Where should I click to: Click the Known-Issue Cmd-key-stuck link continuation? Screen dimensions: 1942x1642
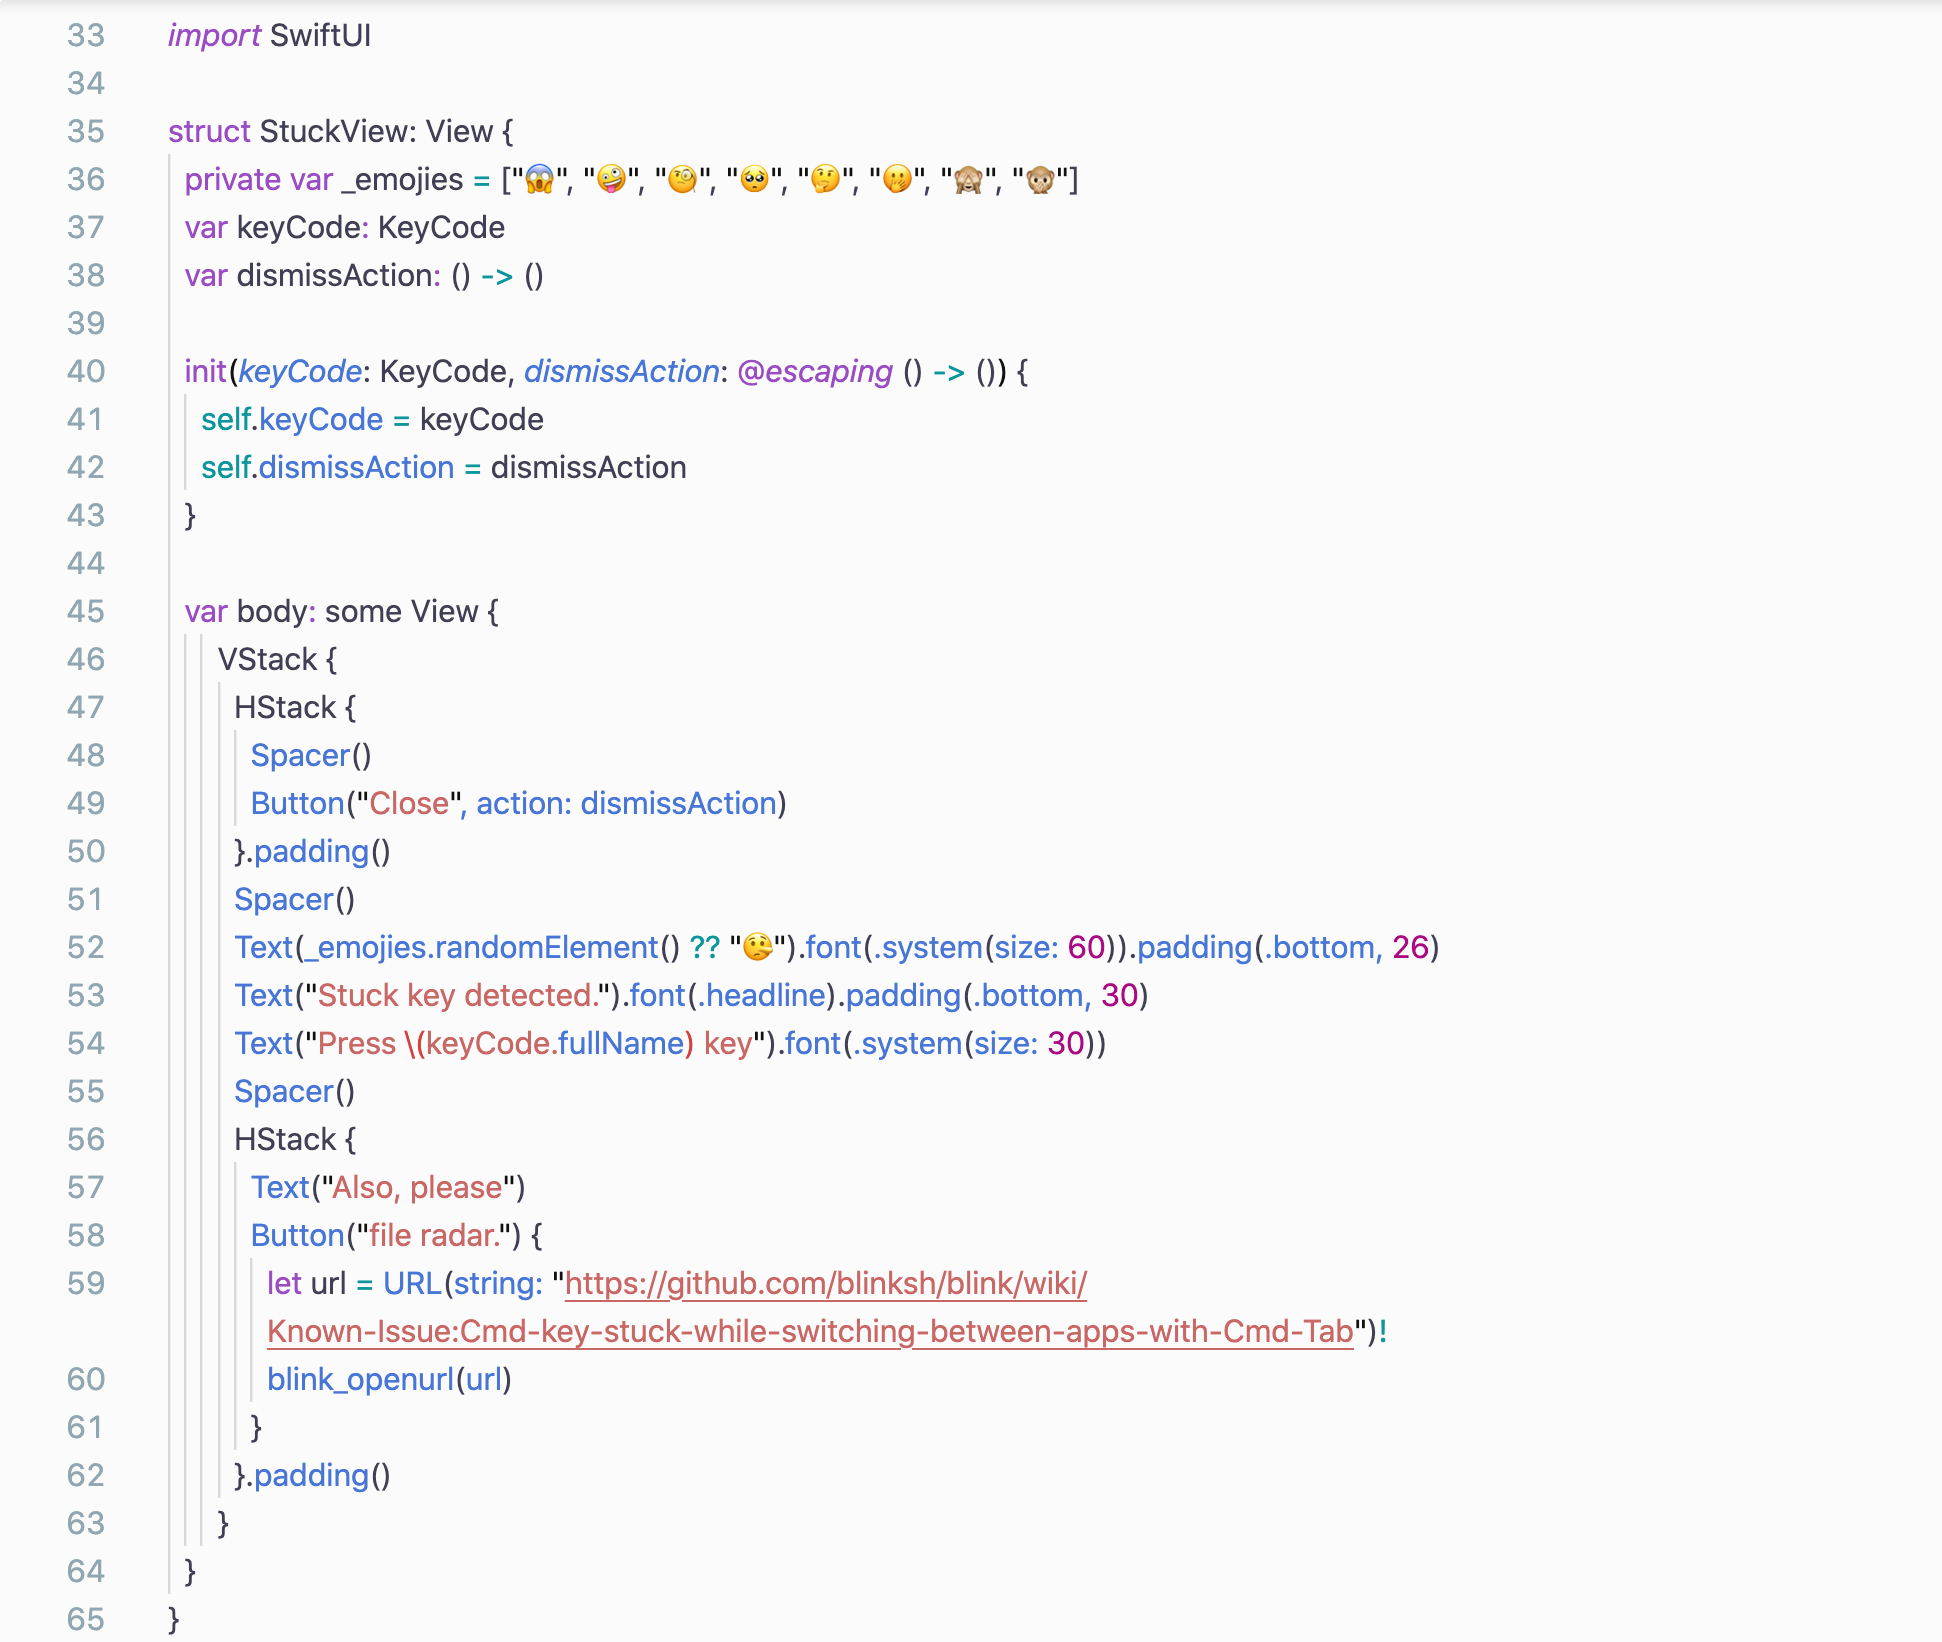[x=809, y=1332]
